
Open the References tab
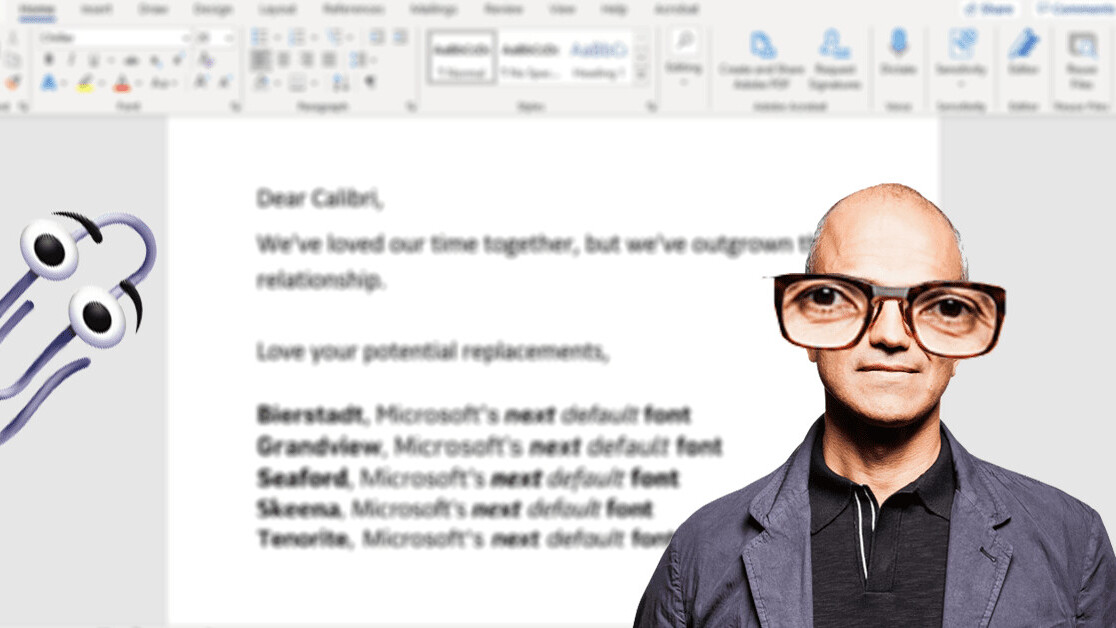353,9
